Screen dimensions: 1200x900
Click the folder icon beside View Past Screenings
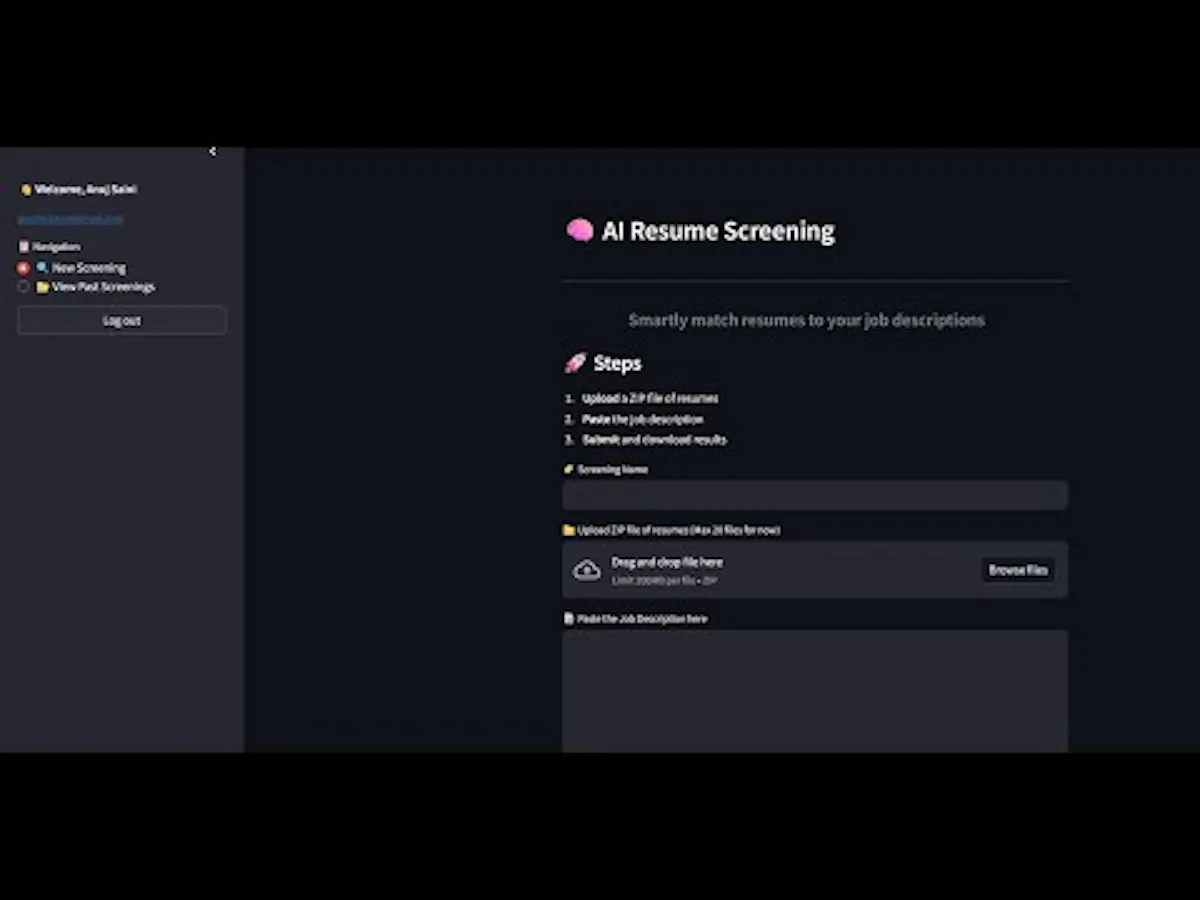point(42,287)
